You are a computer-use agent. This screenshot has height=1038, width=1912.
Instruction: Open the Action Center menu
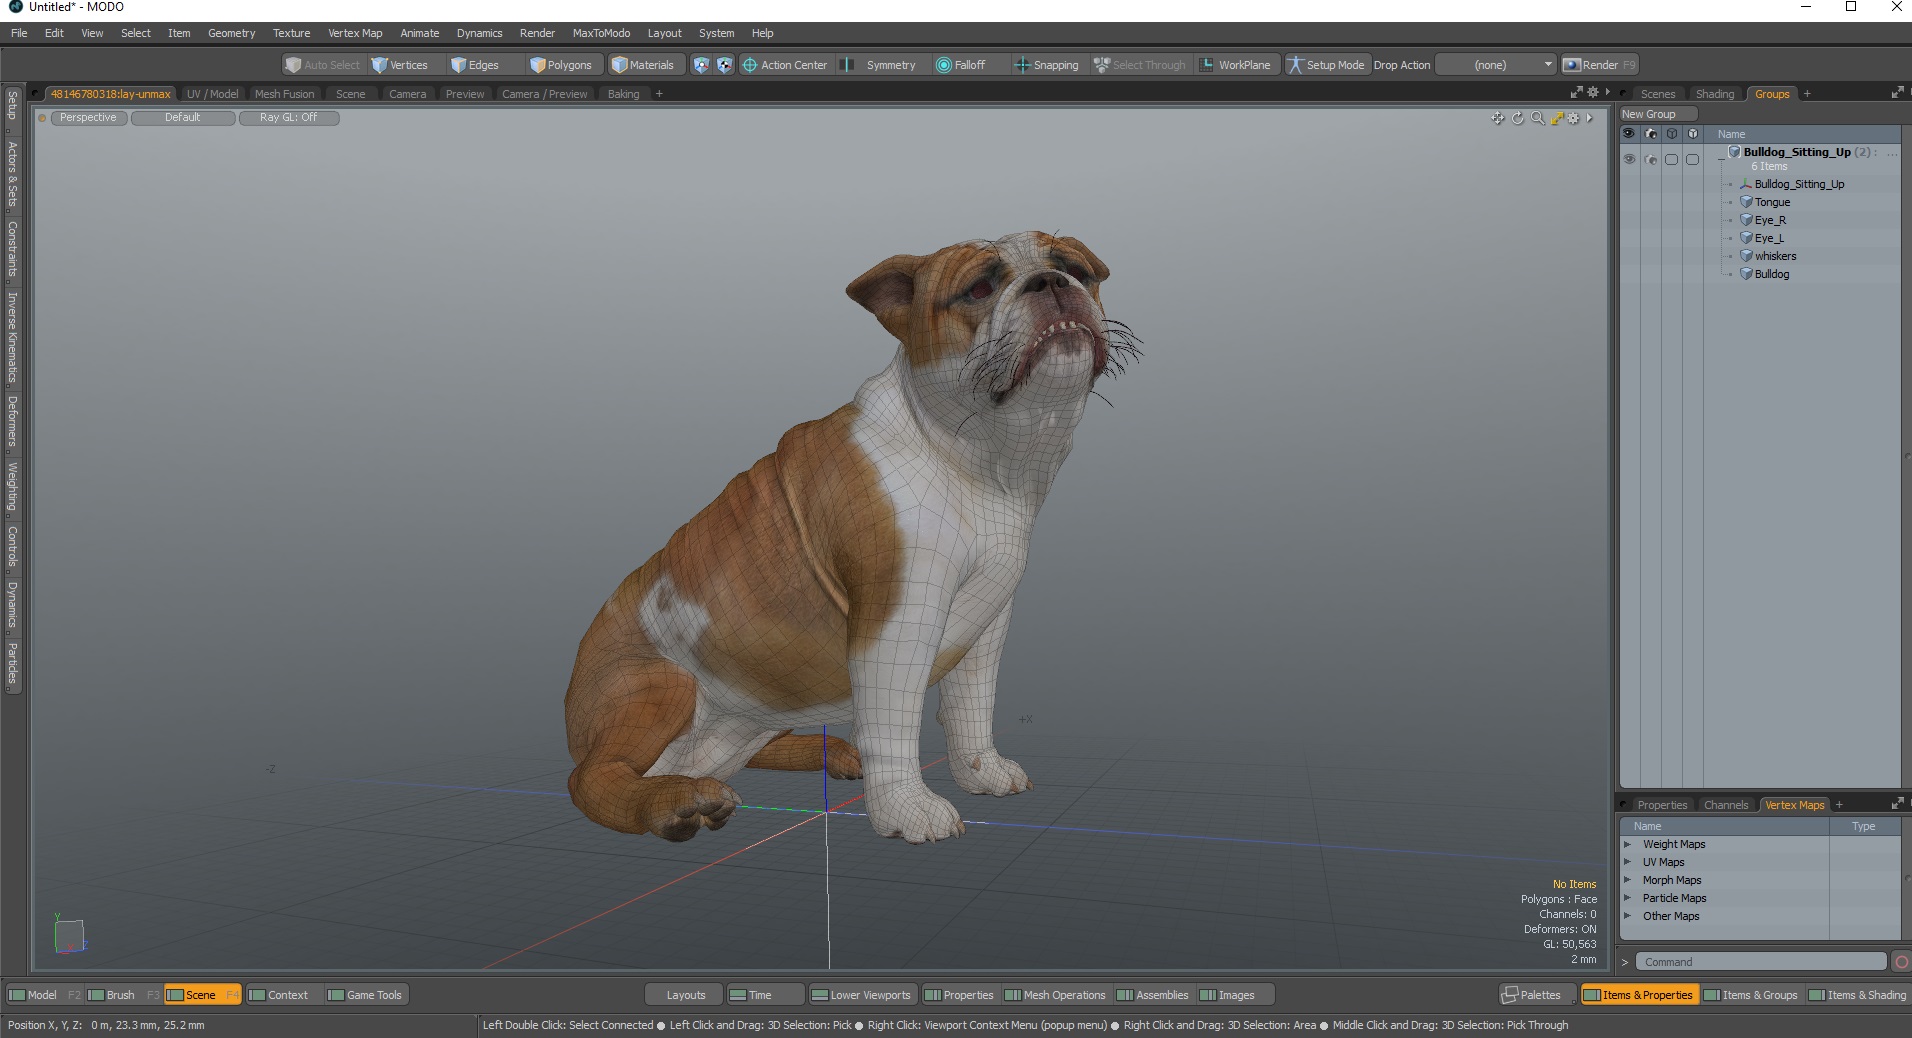coord(785,65)
